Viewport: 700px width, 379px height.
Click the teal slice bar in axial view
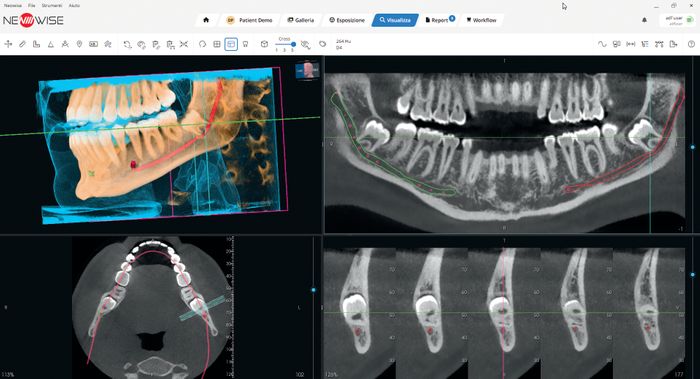202,308
